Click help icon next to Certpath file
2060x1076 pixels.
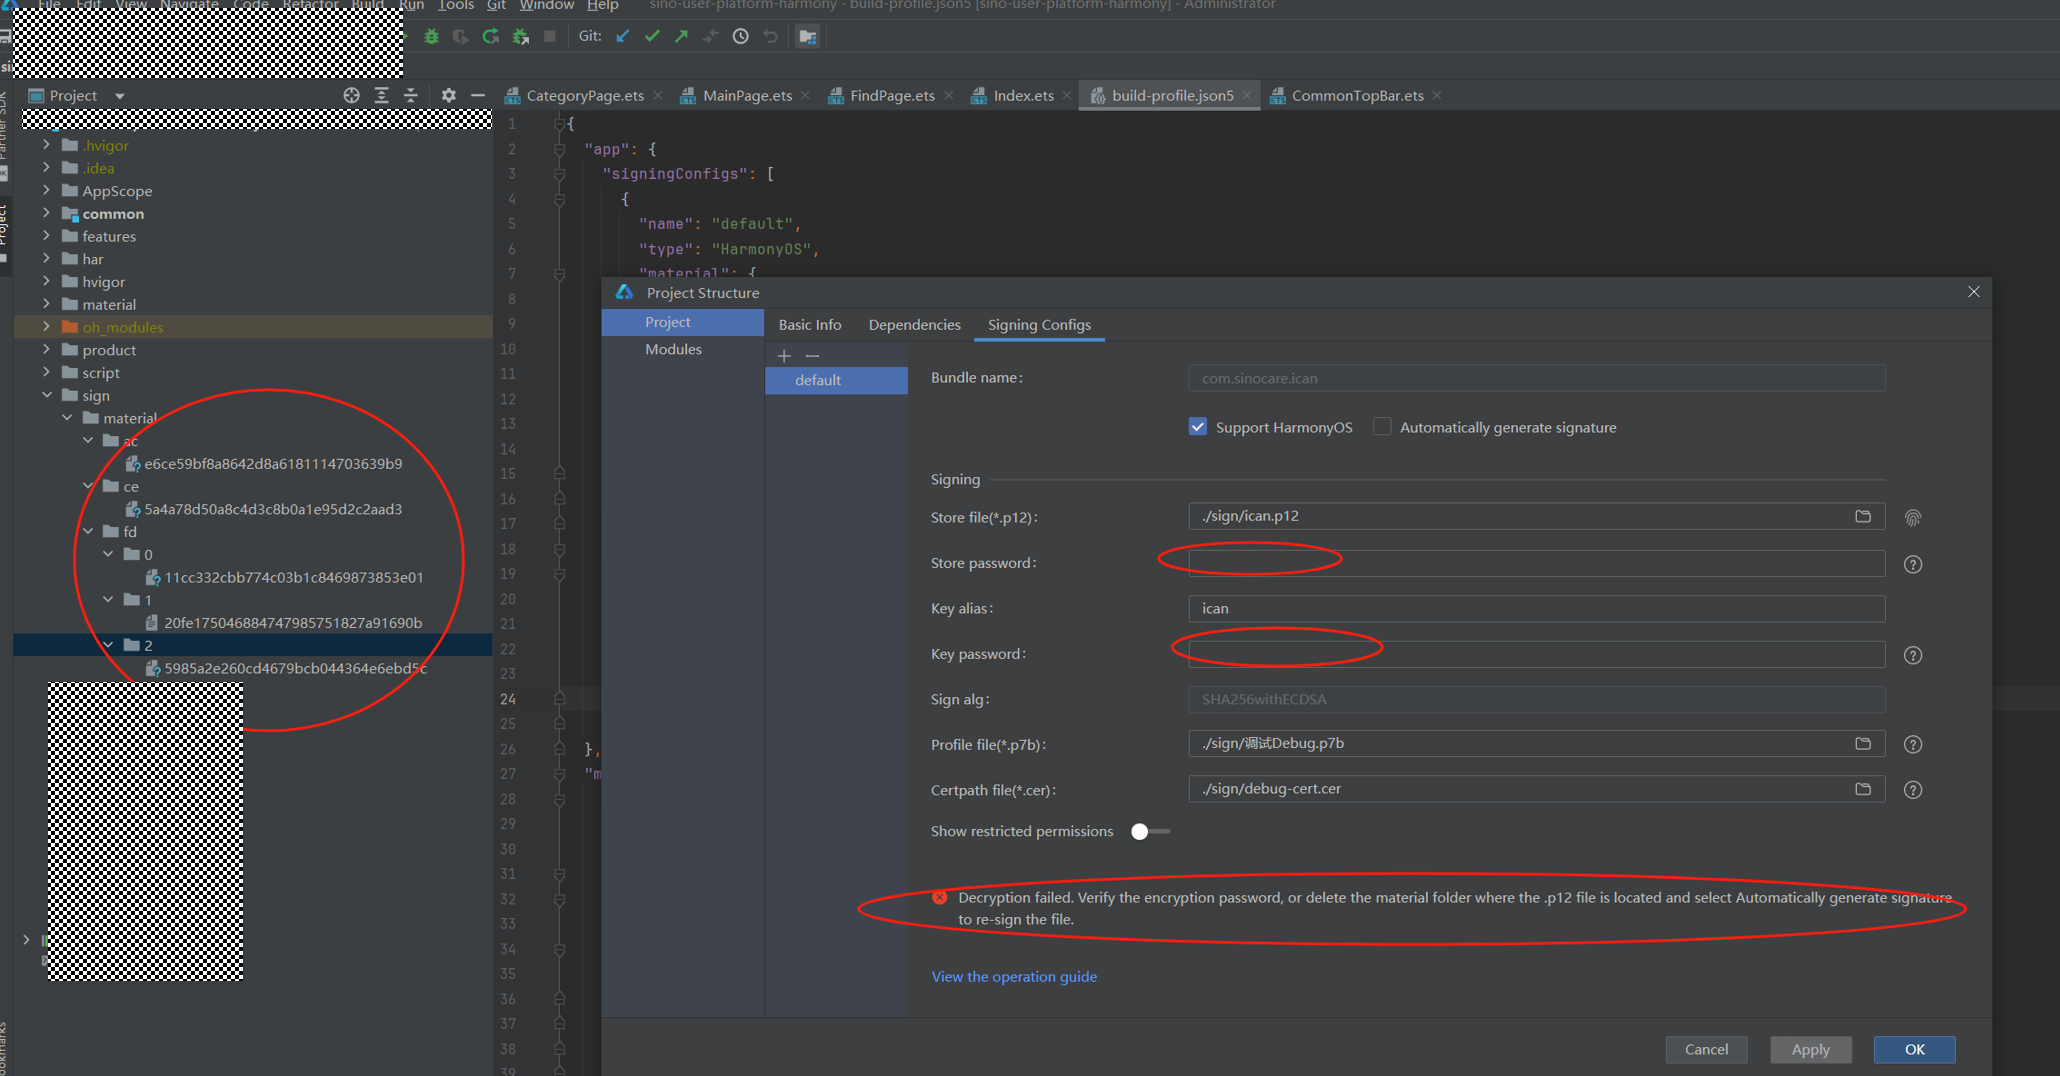pos(1913,790)
